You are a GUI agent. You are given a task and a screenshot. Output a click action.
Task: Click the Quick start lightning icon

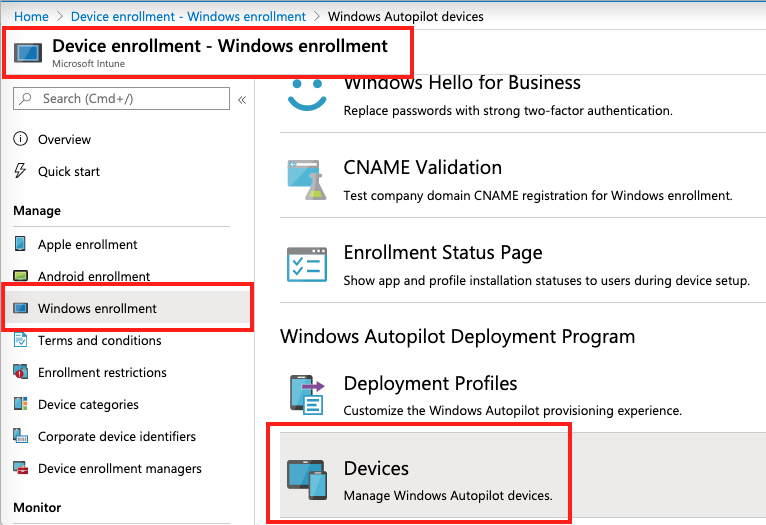[x=20, y=171]
